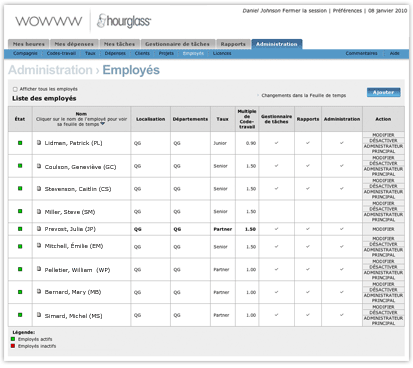The image size is (413, 368).
Task: Click the red Employés inactifs legend square
Action: coord(13,346)
